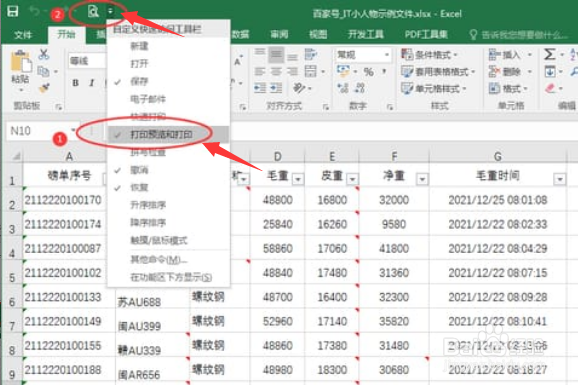Screen dimensions: 578x385
Task: Open the 文件 tab
Action: tap(23, 35)
